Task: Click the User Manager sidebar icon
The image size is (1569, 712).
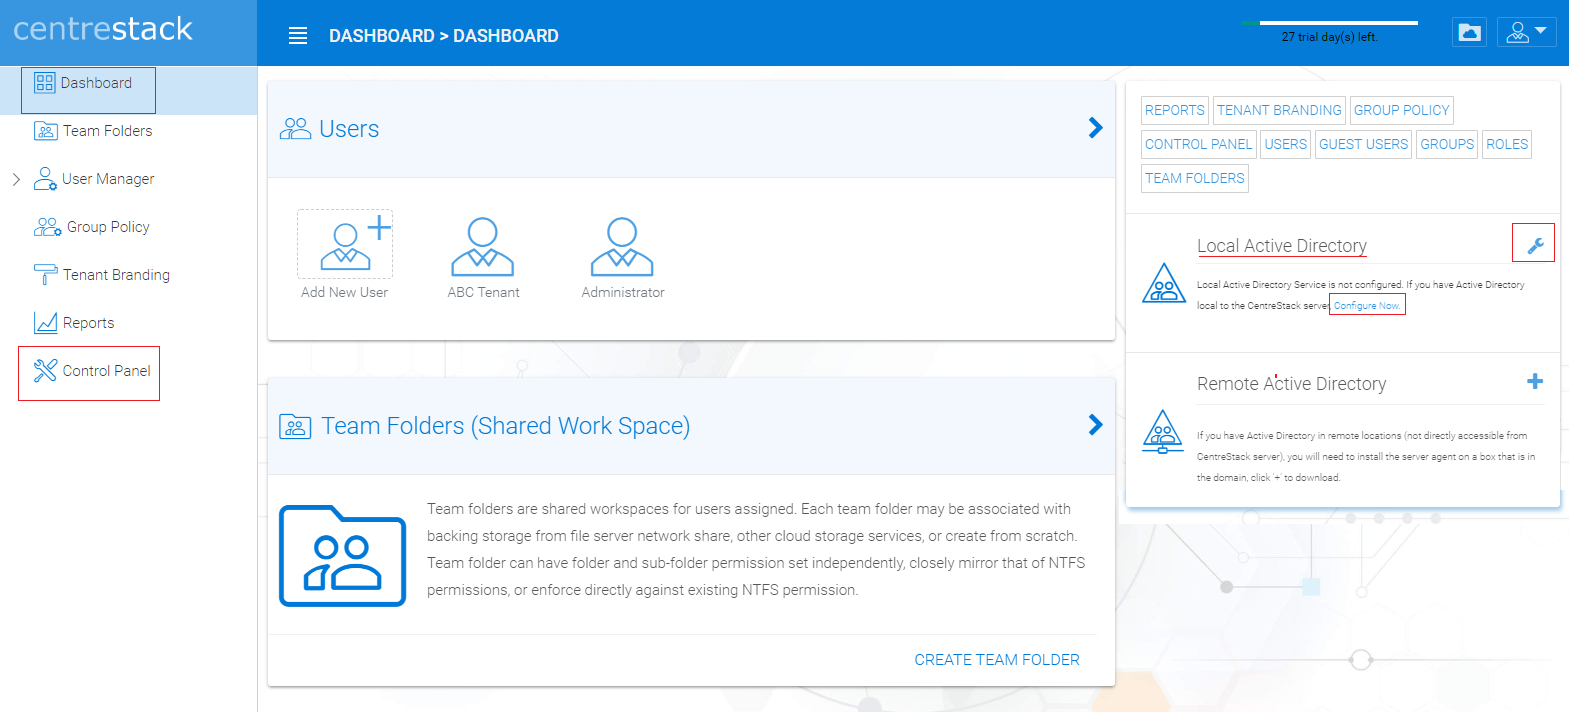Action: [45, 179]
